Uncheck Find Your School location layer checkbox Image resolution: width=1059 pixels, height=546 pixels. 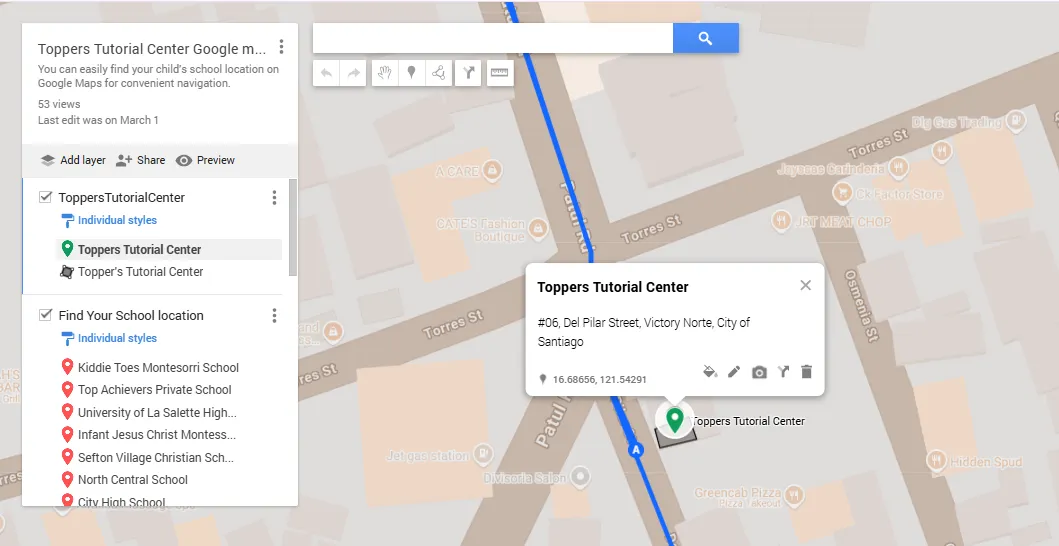45,315
